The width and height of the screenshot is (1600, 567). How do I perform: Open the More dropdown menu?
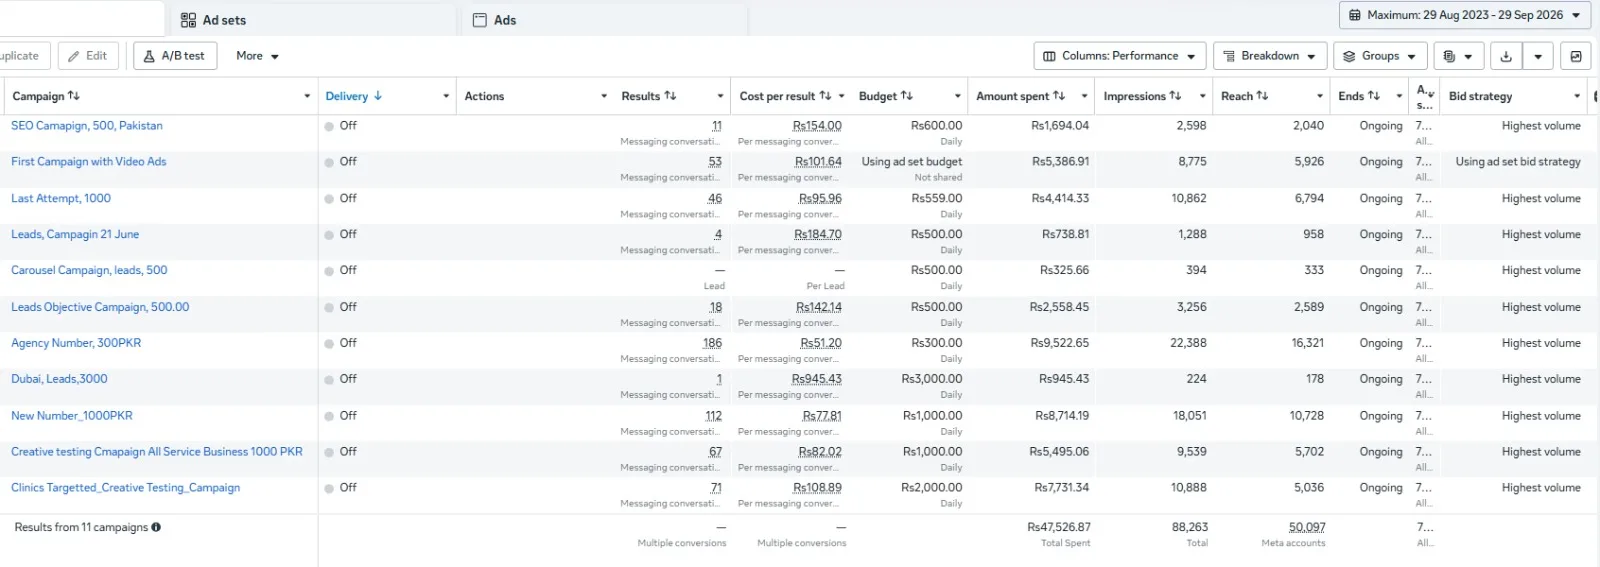pyautogui.click(x=257, y=56)
